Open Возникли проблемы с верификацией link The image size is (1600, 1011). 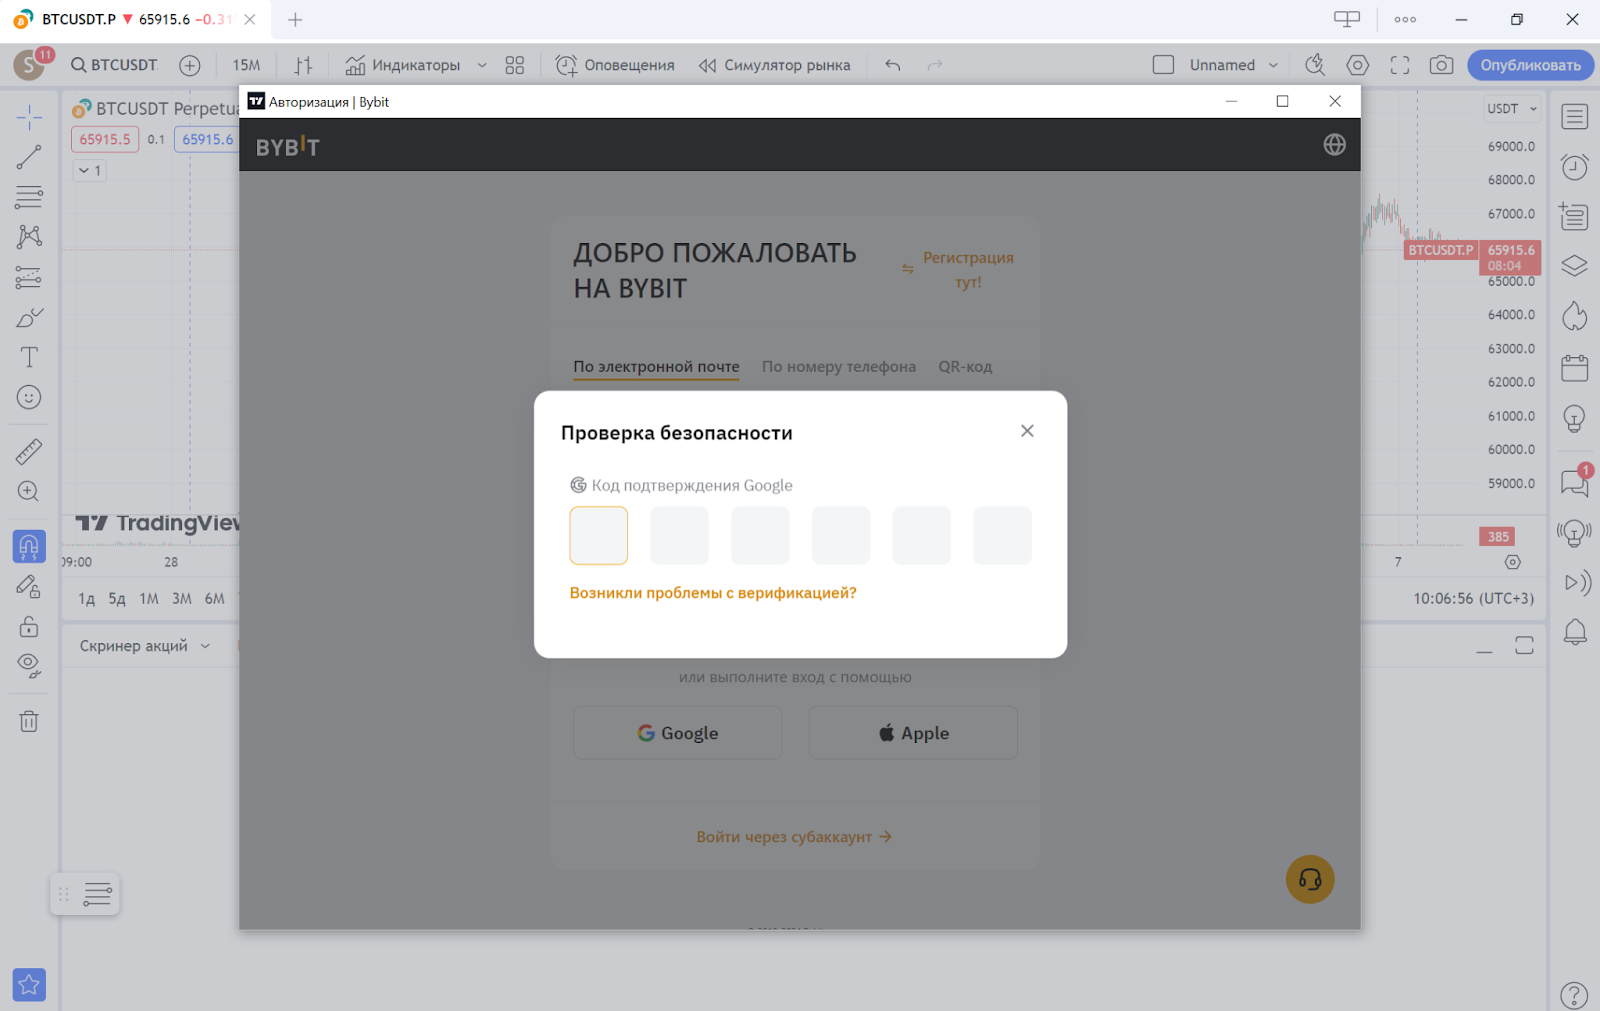pos(713,593)
